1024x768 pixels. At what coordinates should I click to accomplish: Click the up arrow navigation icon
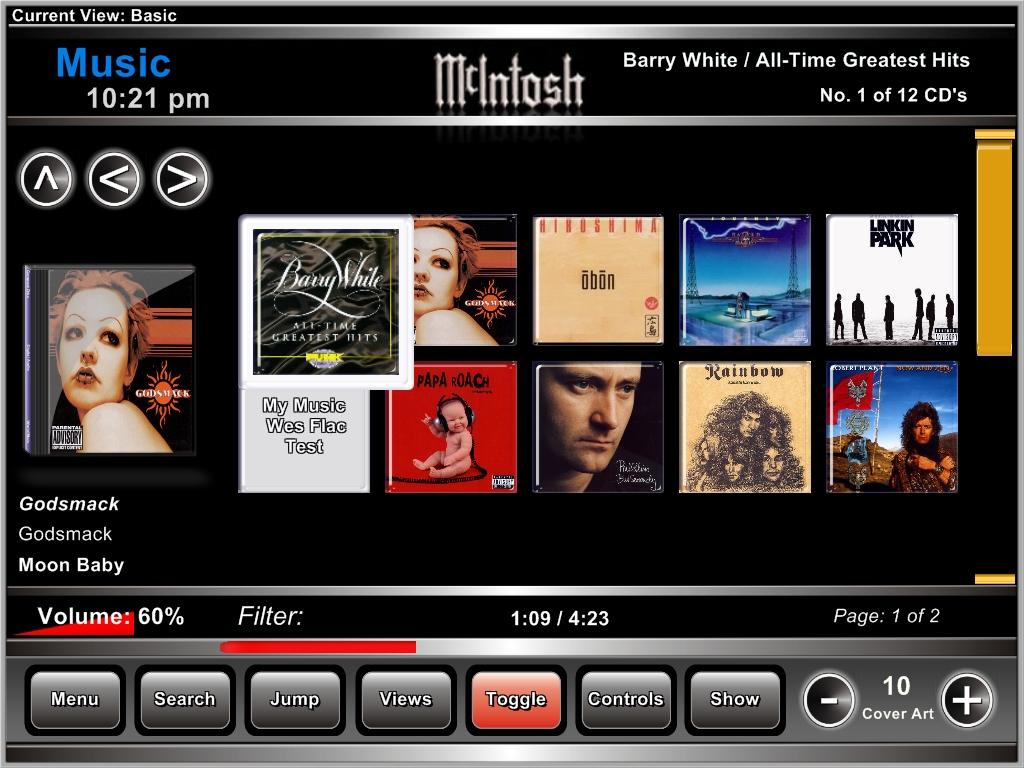click(x=46, y=179)
